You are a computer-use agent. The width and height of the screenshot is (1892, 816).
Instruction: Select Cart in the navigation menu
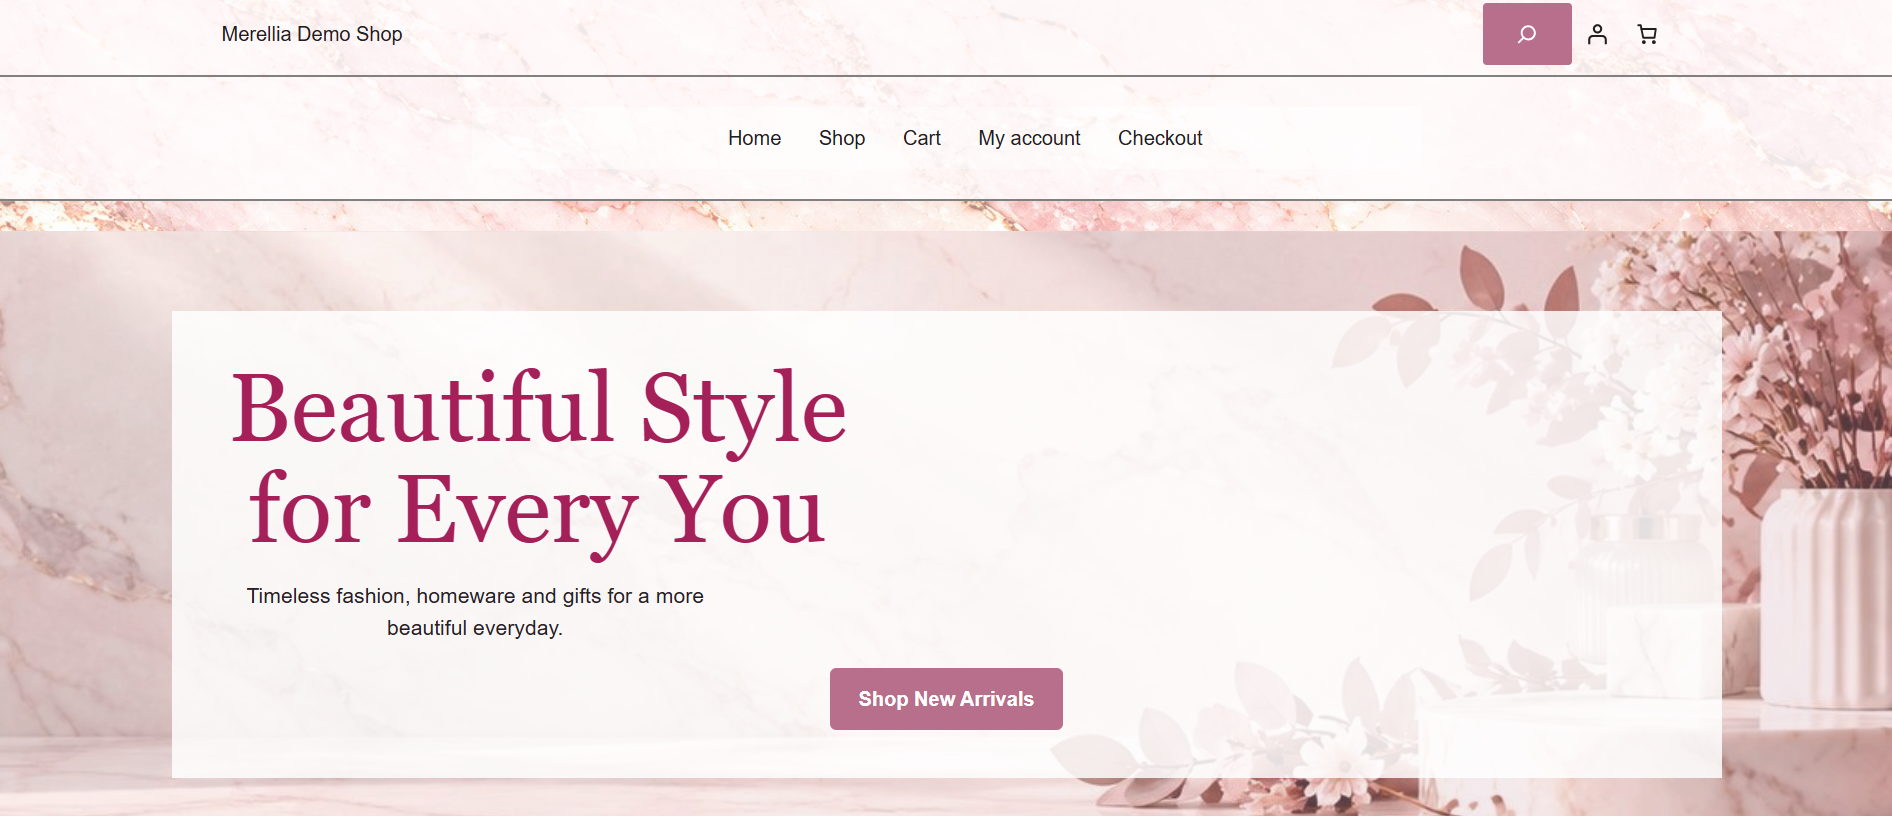[922, 138]
